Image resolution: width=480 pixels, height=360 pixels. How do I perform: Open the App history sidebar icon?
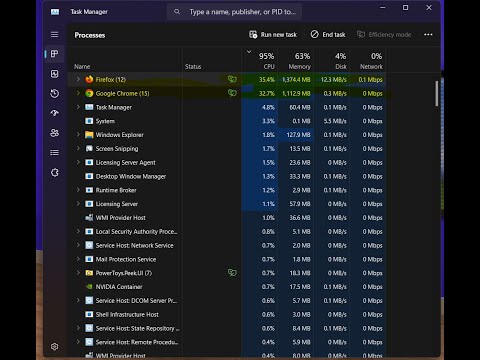pyautogui.click(x=54, y=94)
